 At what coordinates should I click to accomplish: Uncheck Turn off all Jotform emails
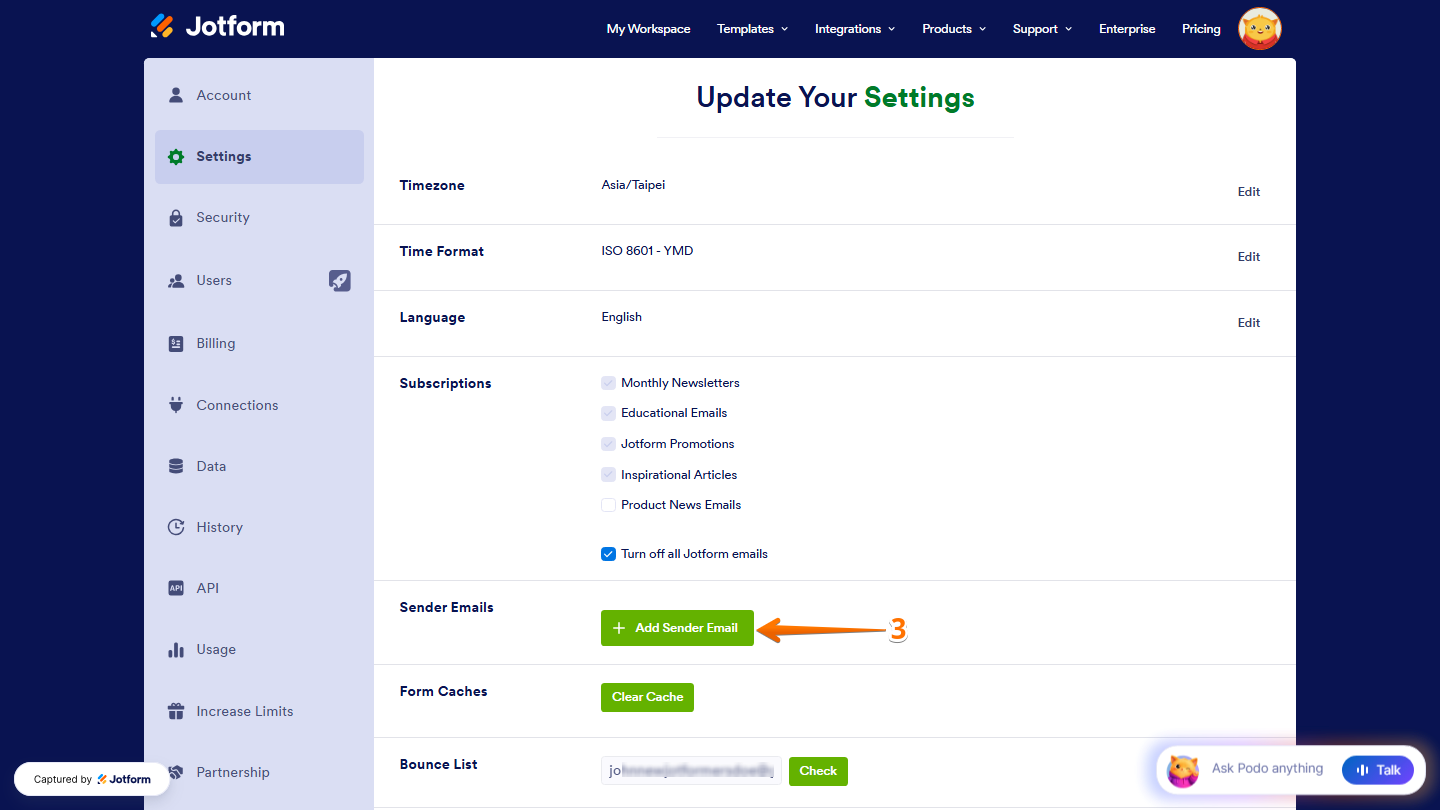point(608,554)
